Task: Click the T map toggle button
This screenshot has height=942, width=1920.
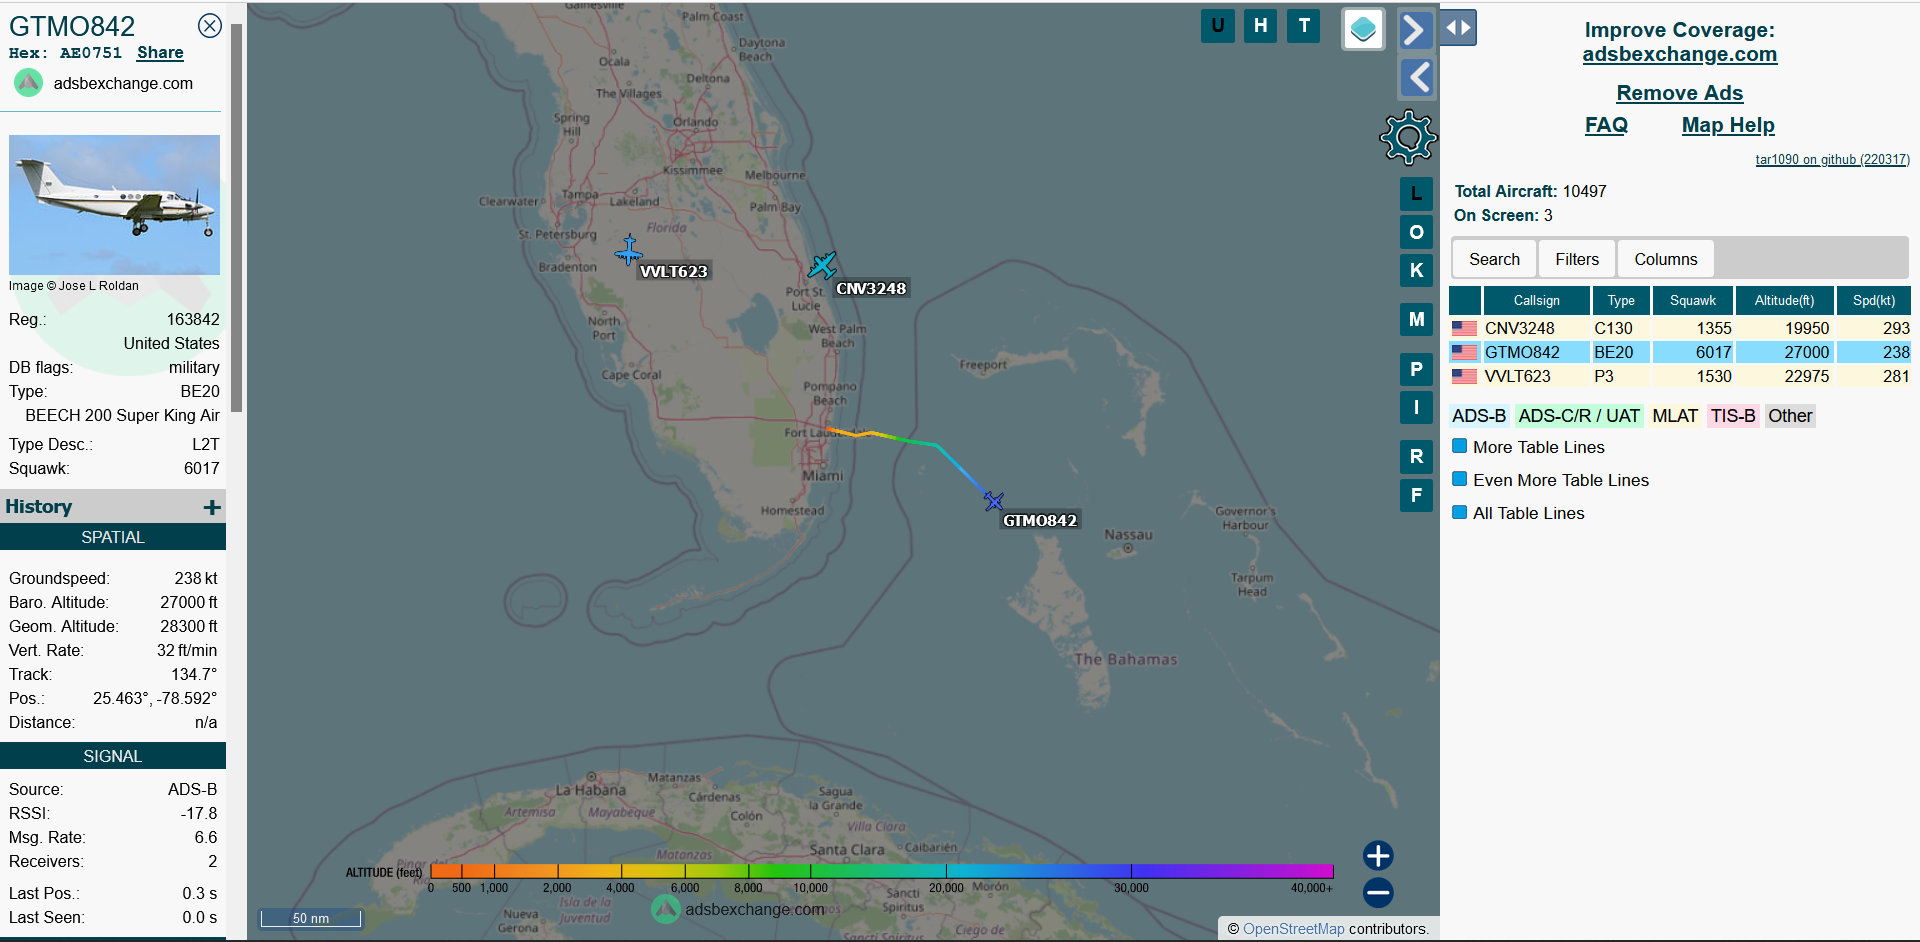Action: click(1304, 26)
